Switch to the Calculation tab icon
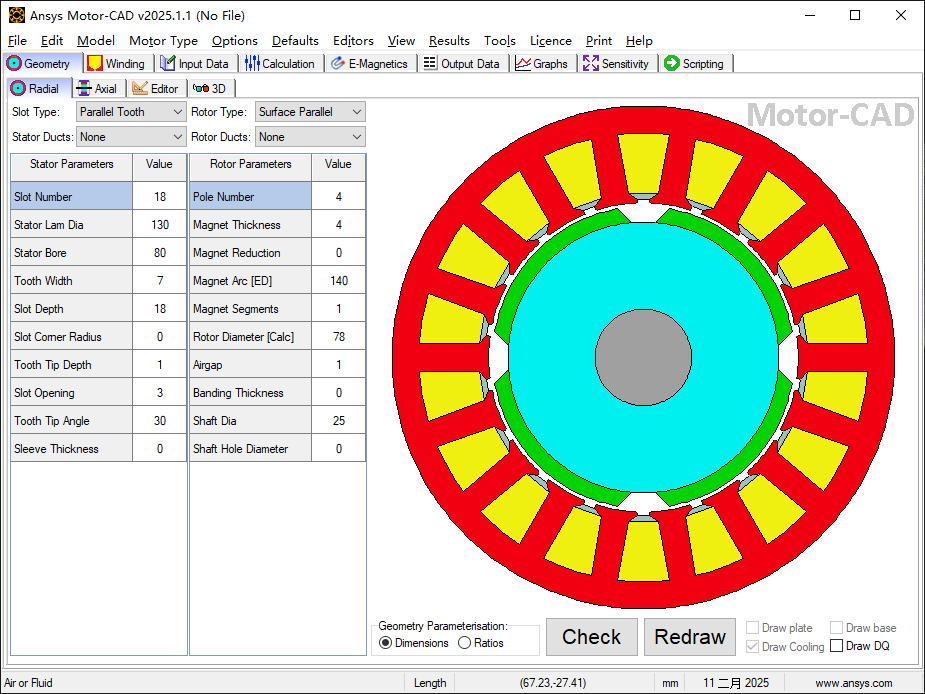Screen dimensions: 925x694 coord(252,63)
